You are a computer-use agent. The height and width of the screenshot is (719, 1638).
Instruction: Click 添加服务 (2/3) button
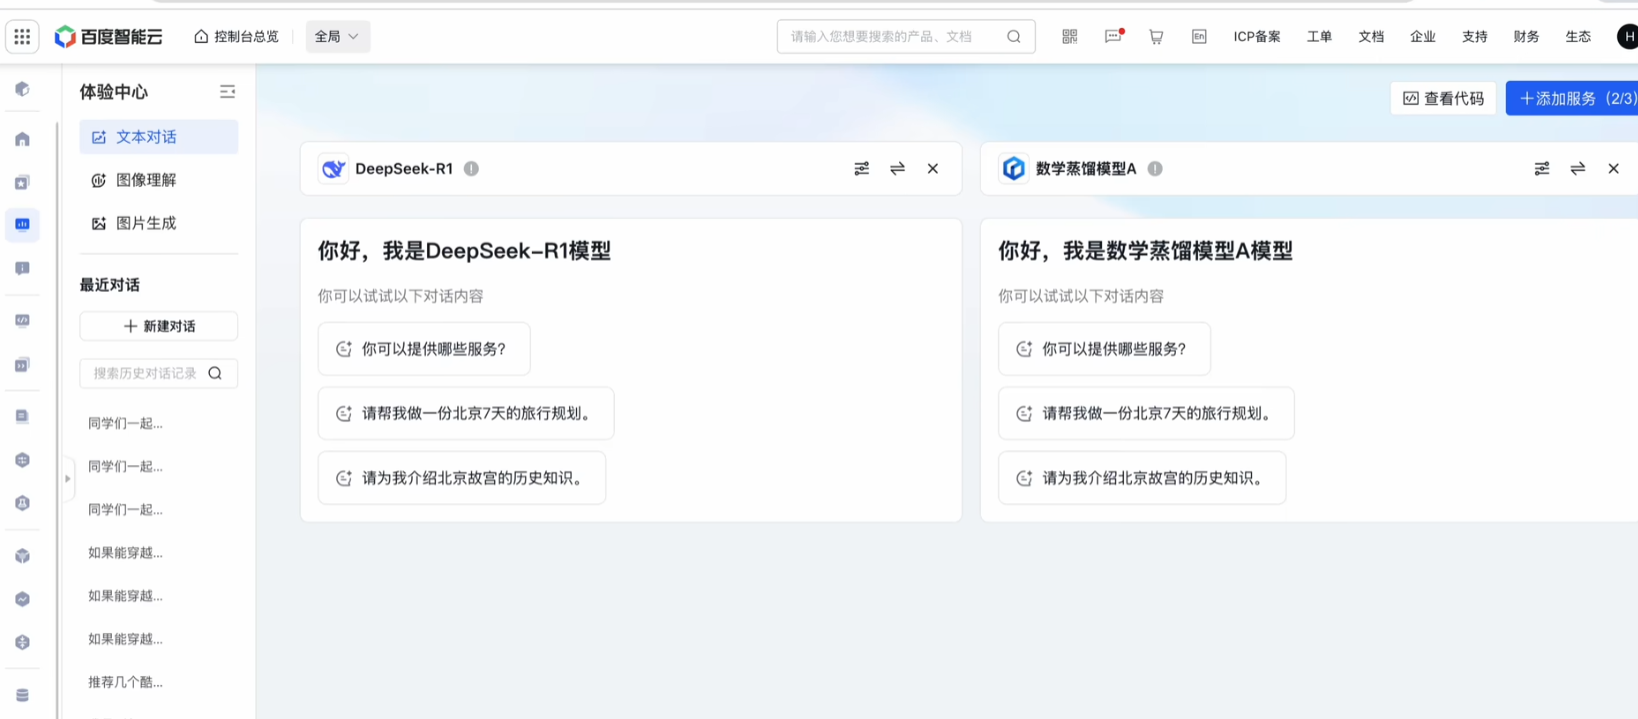(x=1572, y=98)
